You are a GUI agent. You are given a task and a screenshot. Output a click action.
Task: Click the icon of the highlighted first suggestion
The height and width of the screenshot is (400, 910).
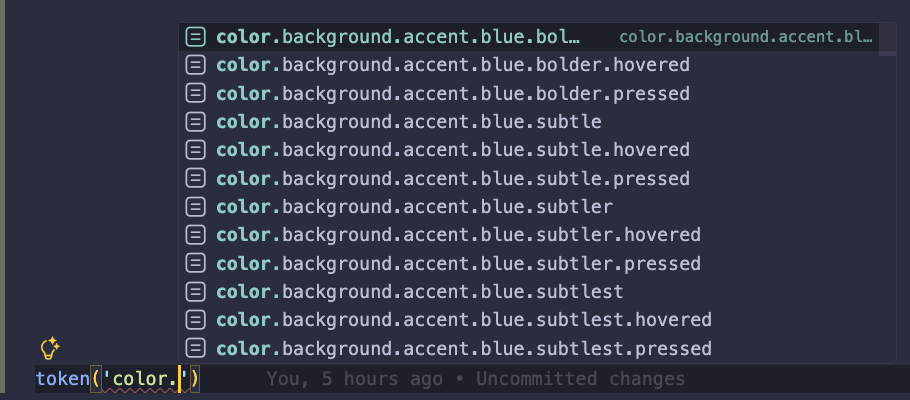coord(197,37)
